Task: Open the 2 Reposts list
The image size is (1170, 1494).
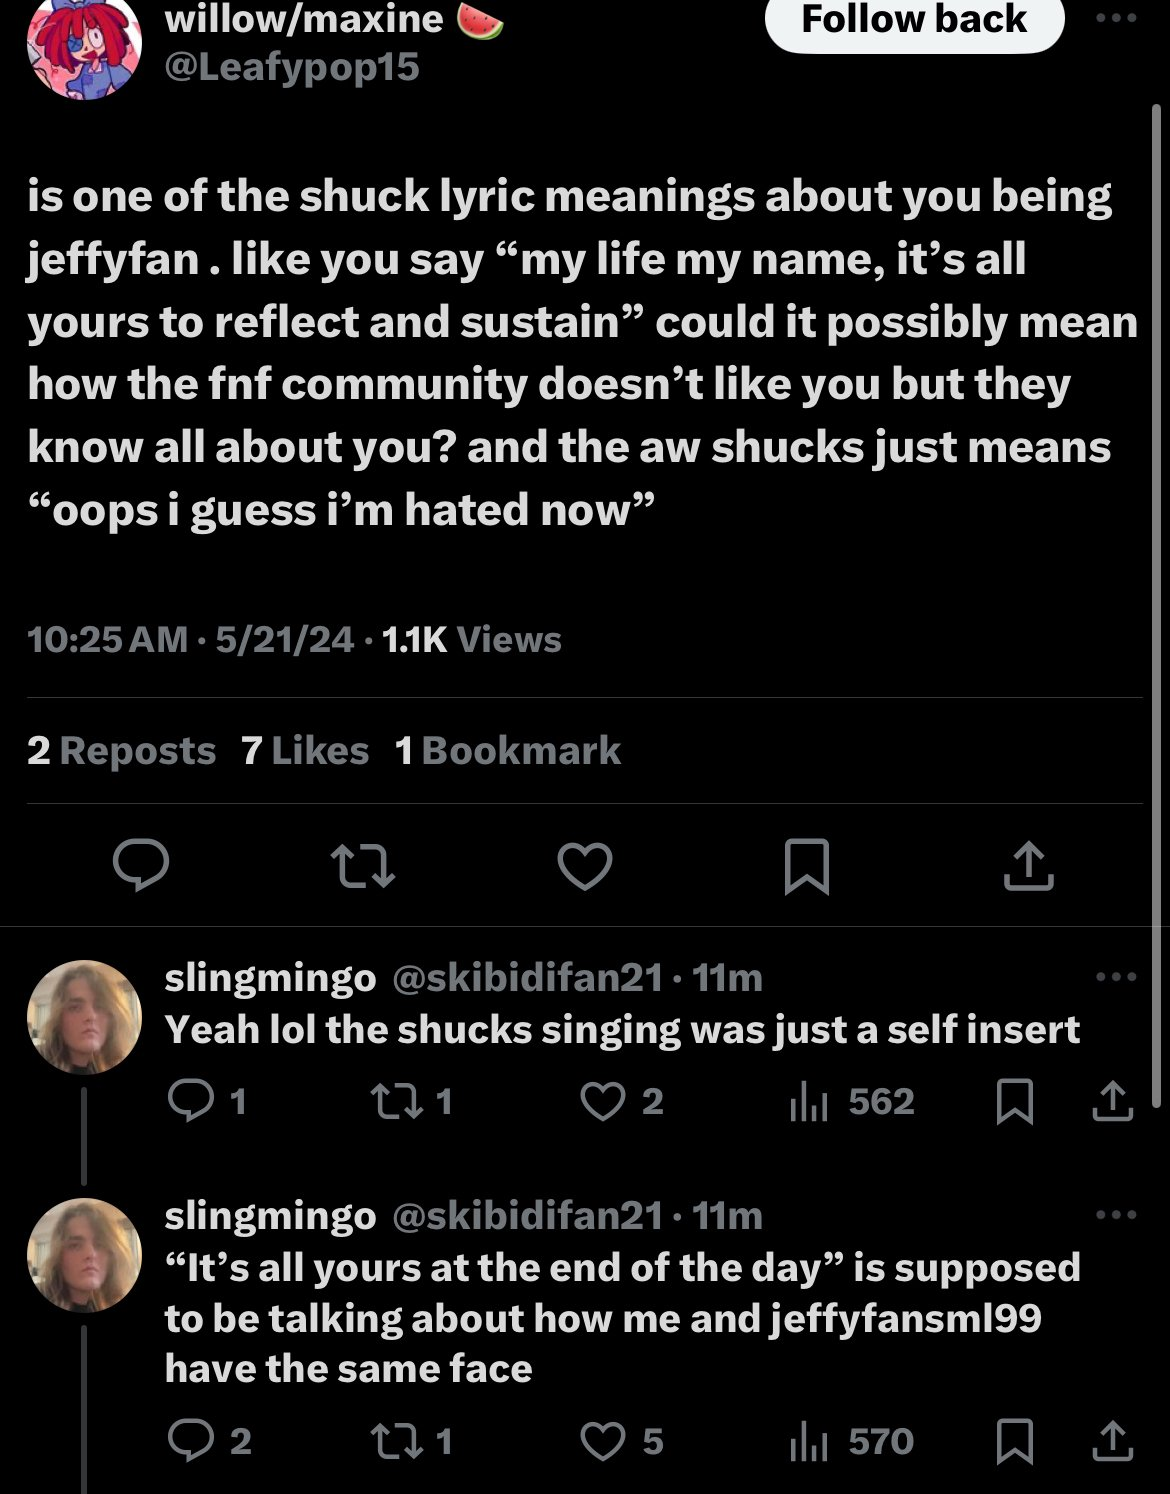Action: [121, 751]
